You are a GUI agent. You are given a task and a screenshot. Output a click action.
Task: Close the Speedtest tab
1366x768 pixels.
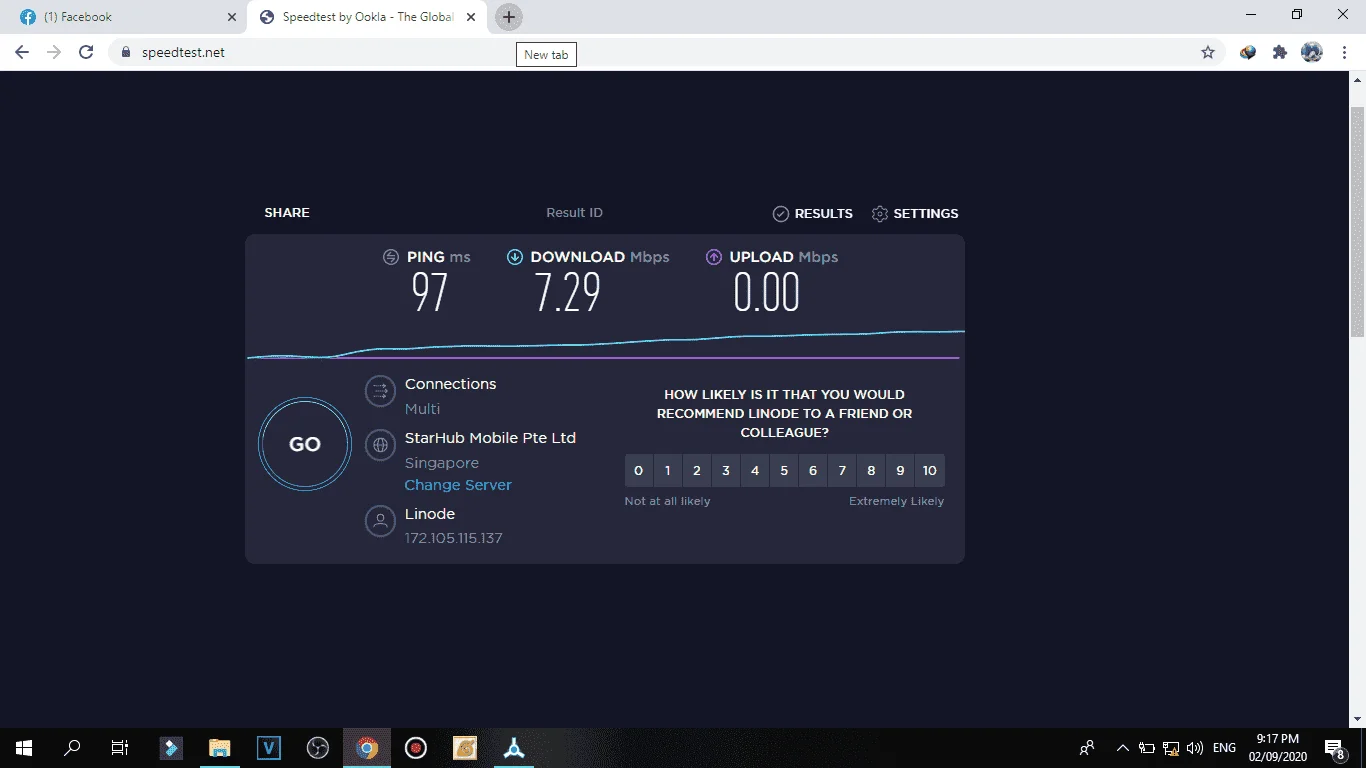coord(471,17)
